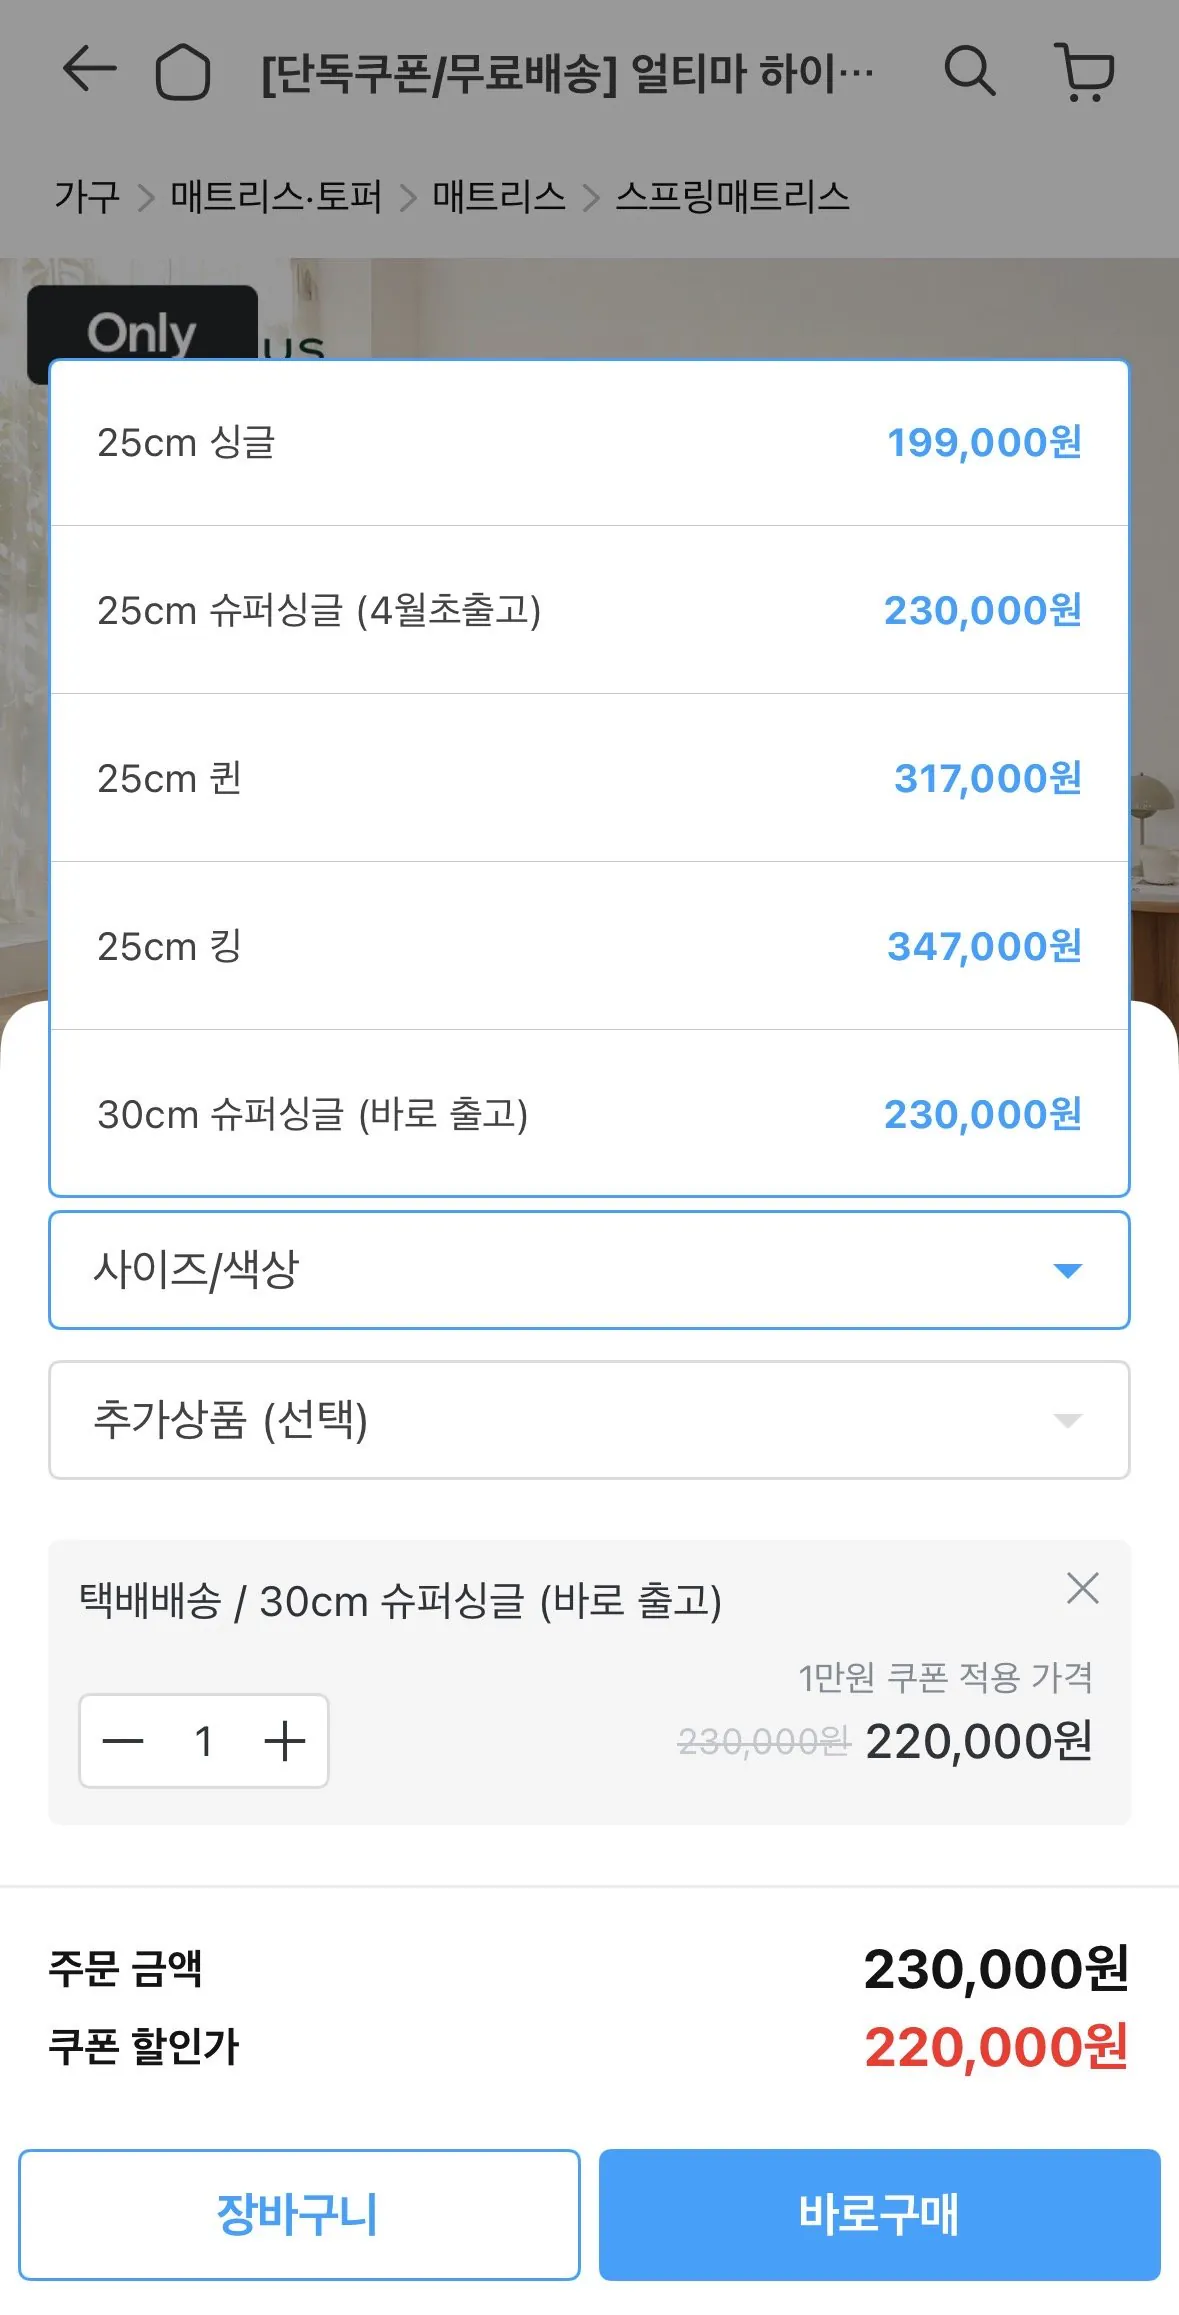Add to cart with 장바구니 button
The width and height of the screenshot is (1179, 2315).
[x=298, y=2214]
